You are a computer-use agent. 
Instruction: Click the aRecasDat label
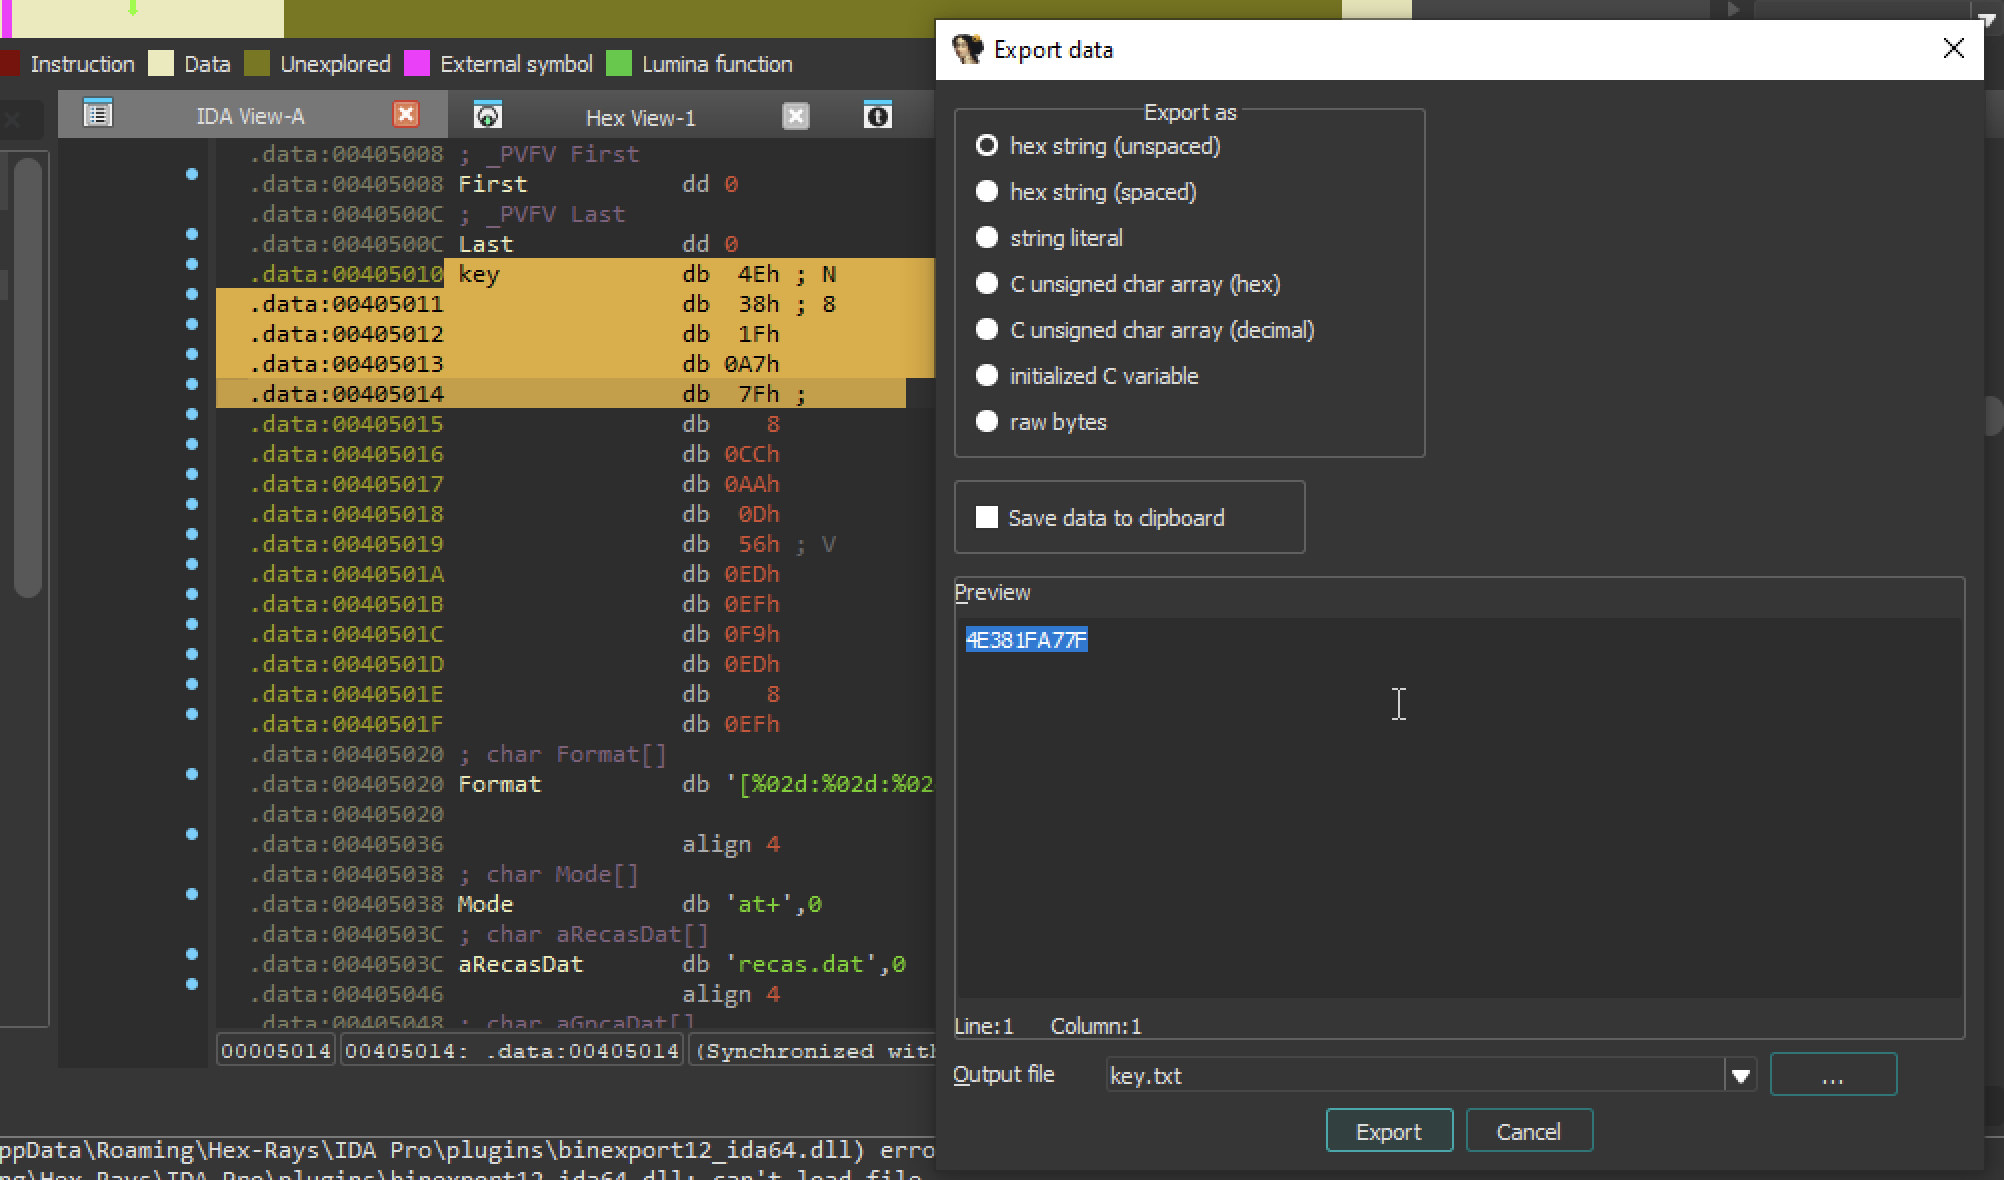(521, 964)
